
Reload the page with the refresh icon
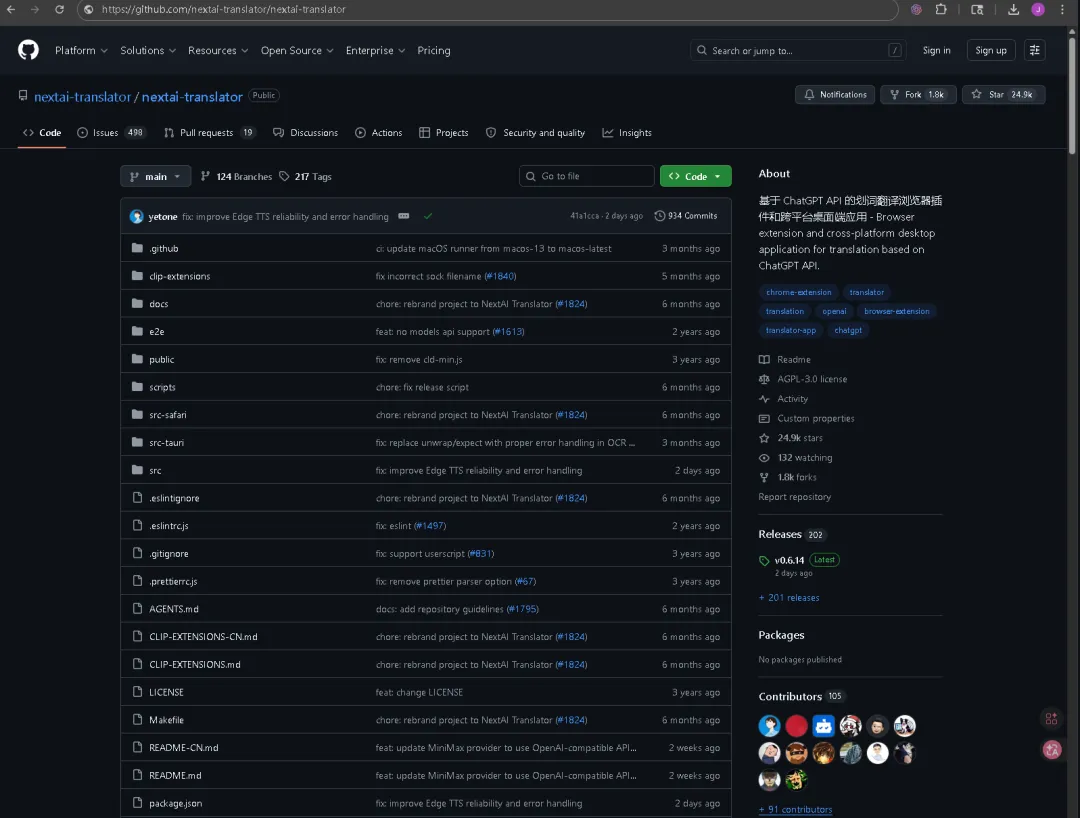coord(59,10)
